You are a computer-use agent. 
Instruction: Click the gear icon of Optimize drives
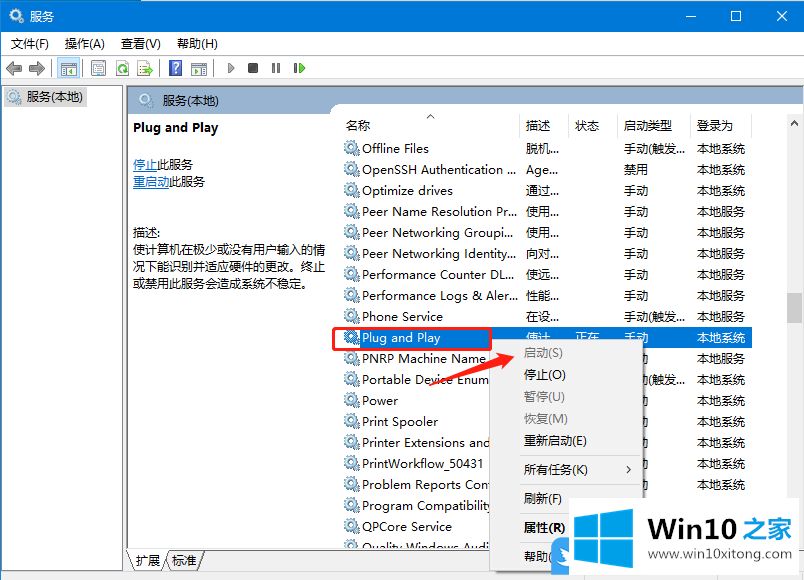(x=352, y=190)
